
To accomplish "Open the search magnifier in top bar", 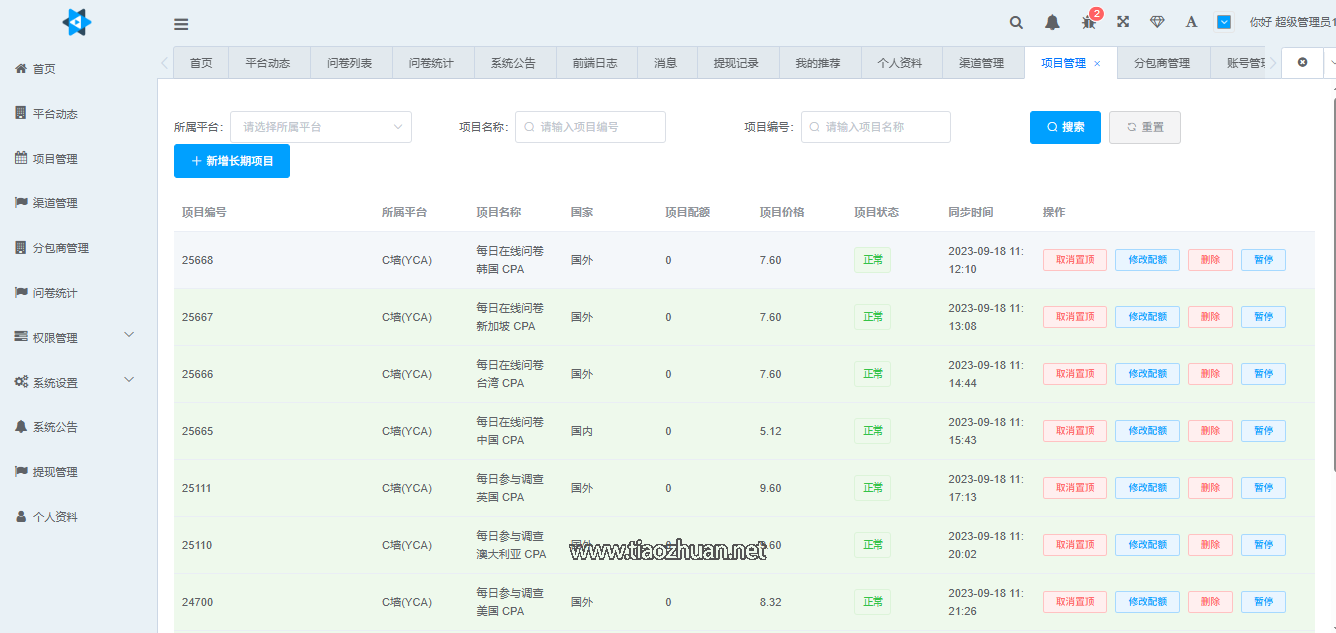I will tap(1016, 22).
